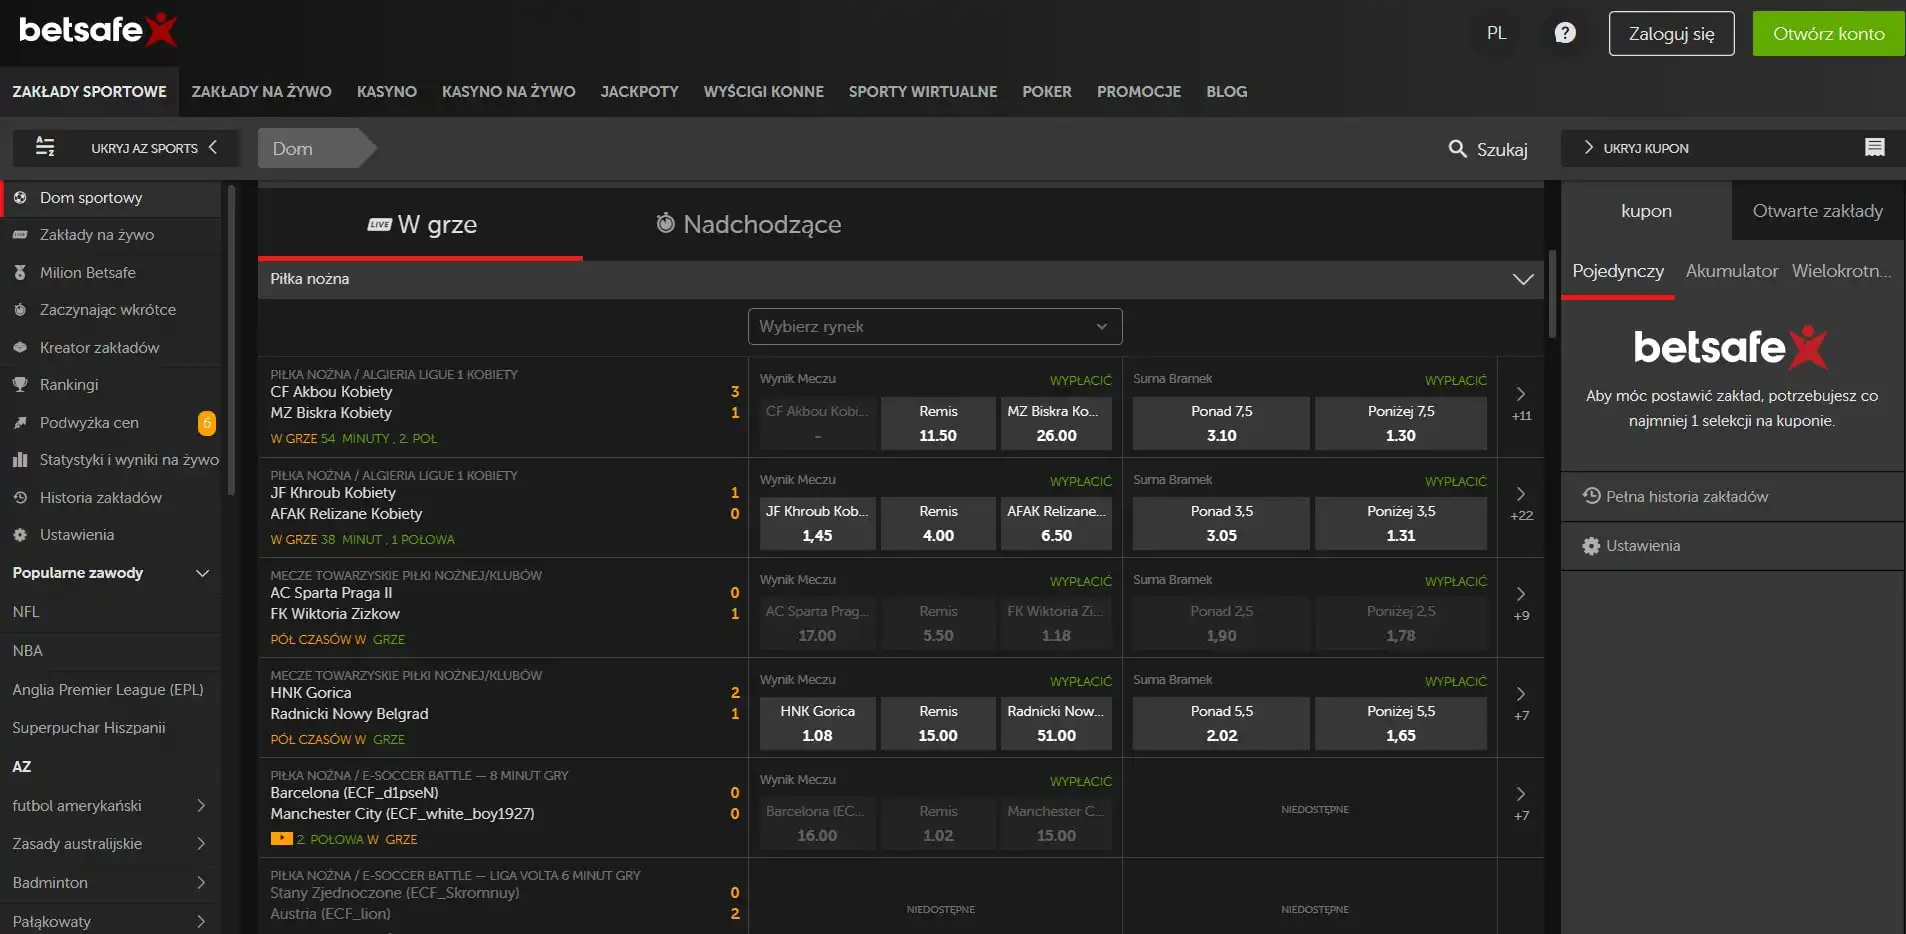1906x934 pixels.
Task: Collapse the Popularne zawody section
Action: (203, 573)
